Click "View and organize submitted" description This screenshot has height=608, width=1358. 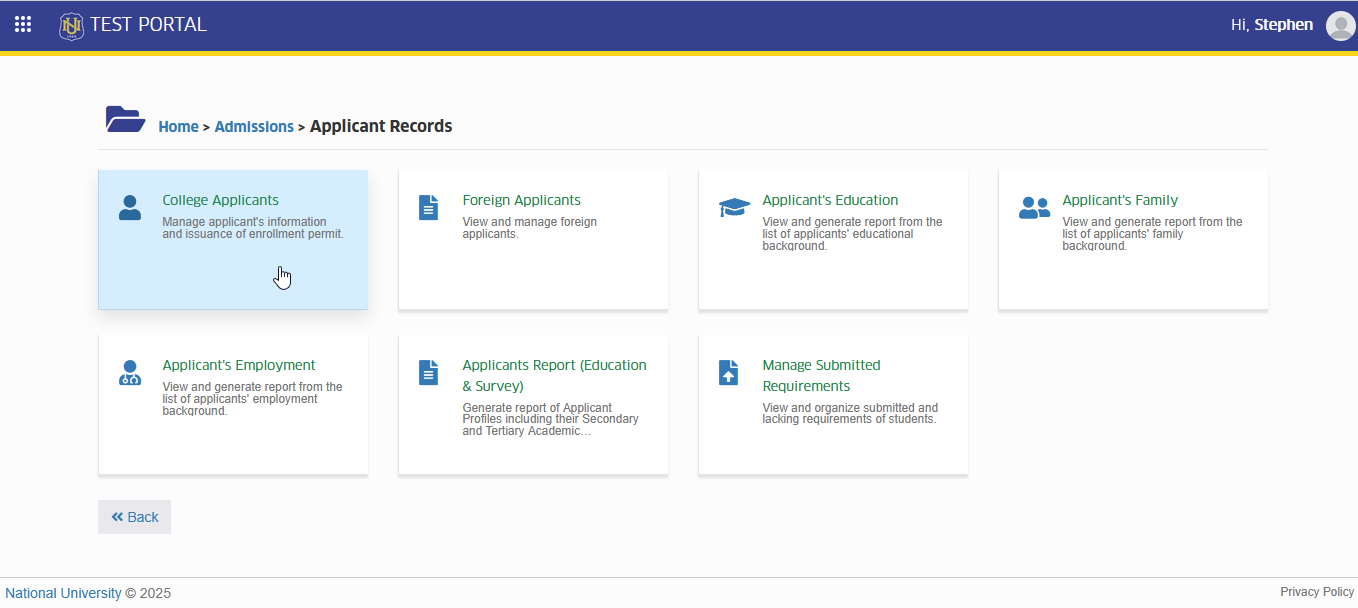(x=850, y=414)
